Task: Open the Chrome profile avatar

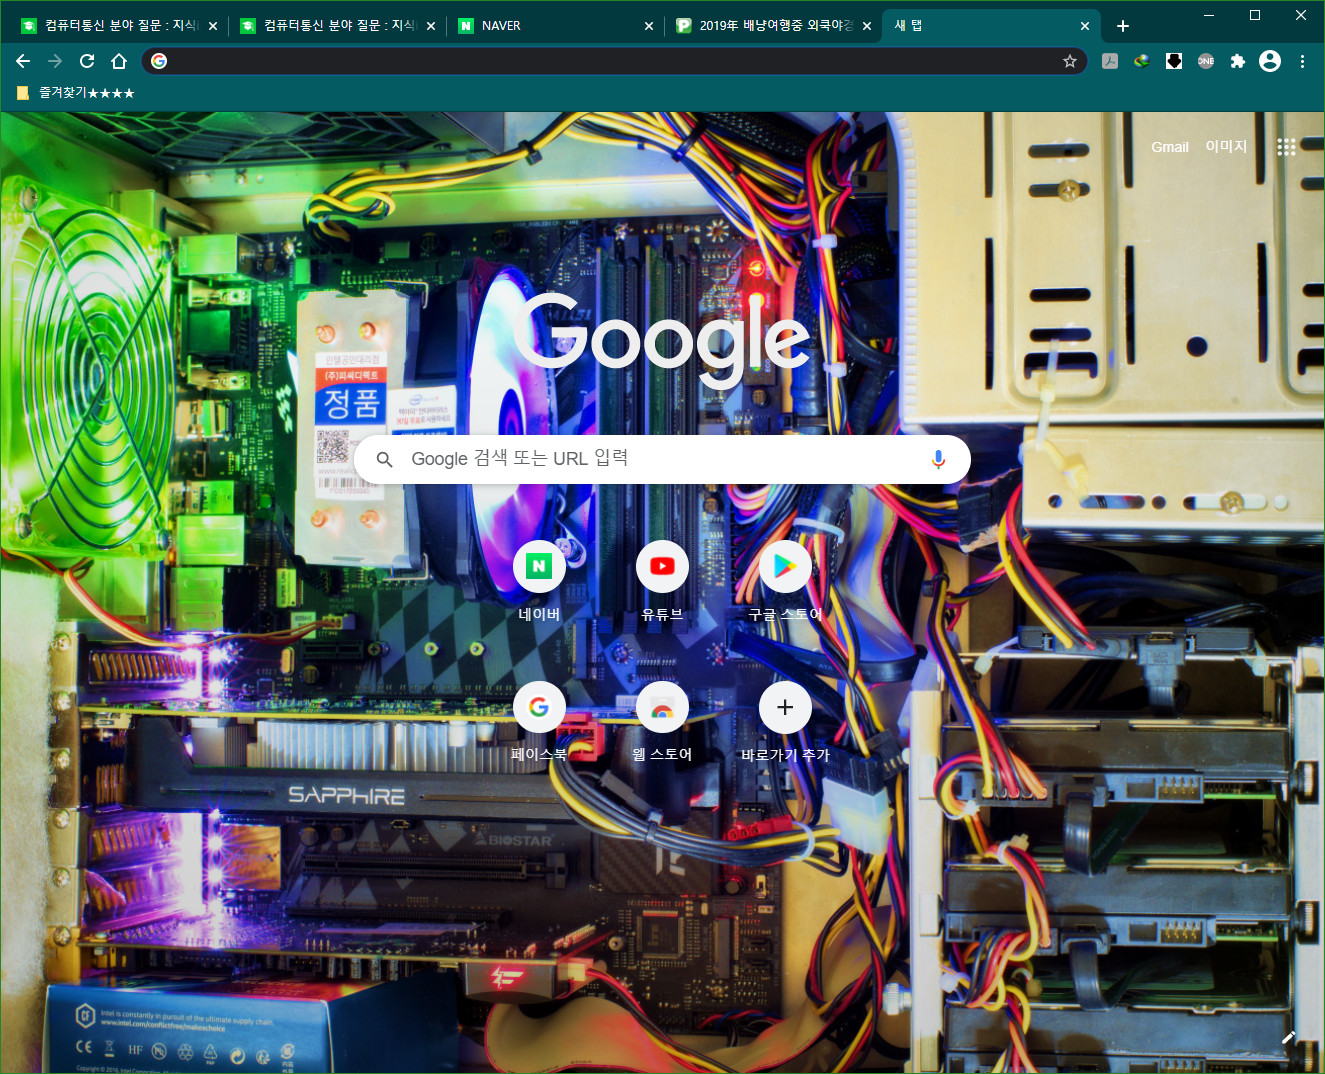Action: (1270, 61)
